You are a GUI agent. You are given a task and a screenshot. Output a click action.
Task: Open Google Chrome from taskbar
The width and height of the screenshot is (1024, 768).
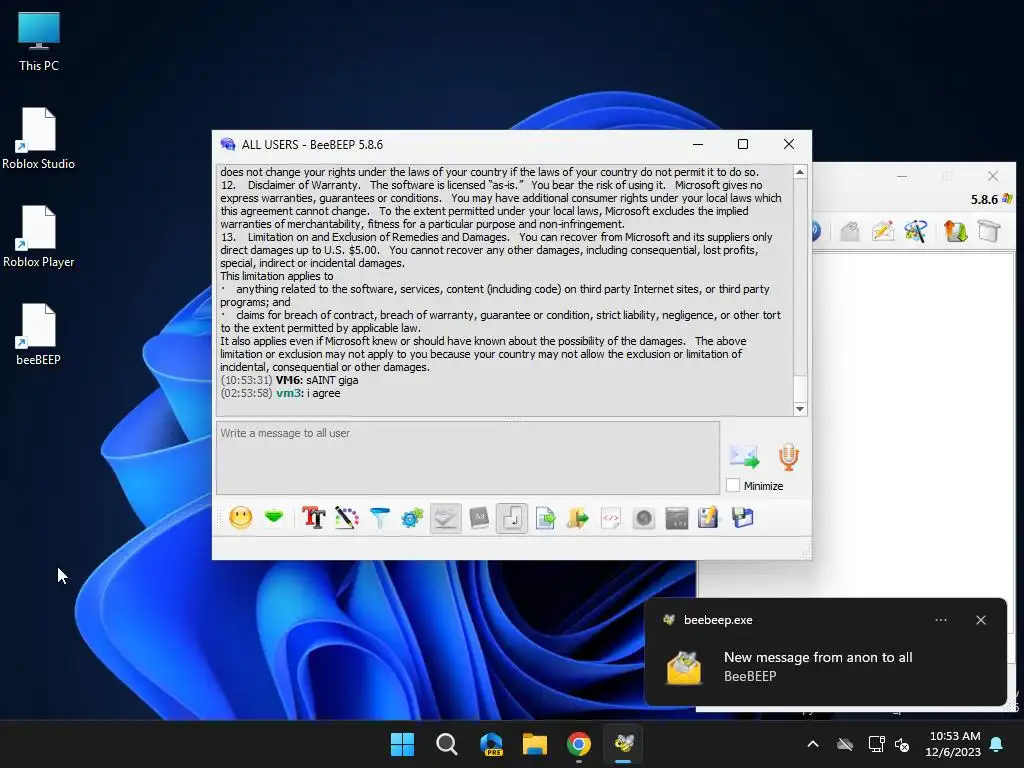coord(579,744)
